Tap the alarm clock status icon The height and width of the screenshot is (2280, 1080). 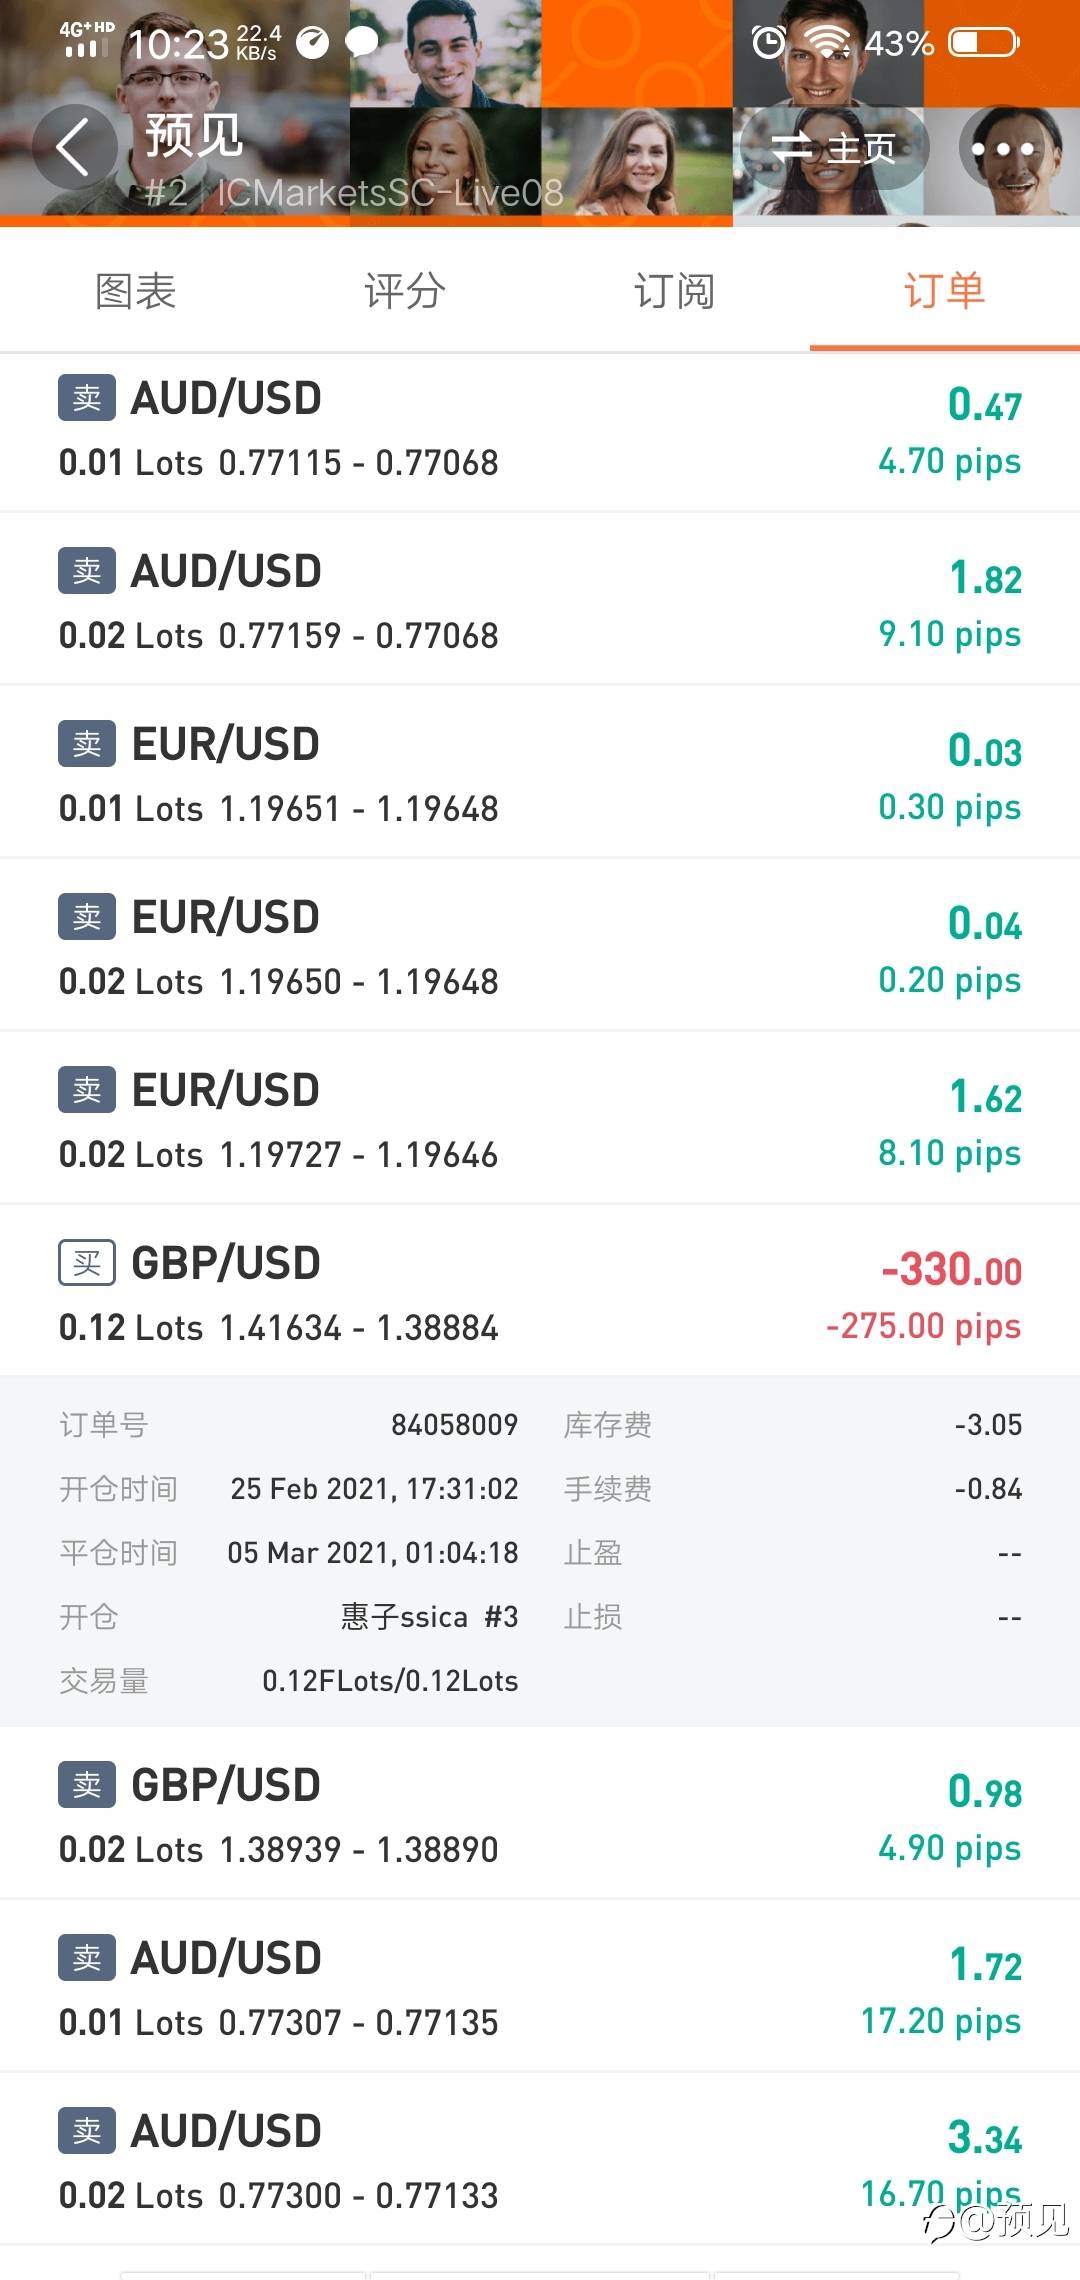click(x=769, y=42)
